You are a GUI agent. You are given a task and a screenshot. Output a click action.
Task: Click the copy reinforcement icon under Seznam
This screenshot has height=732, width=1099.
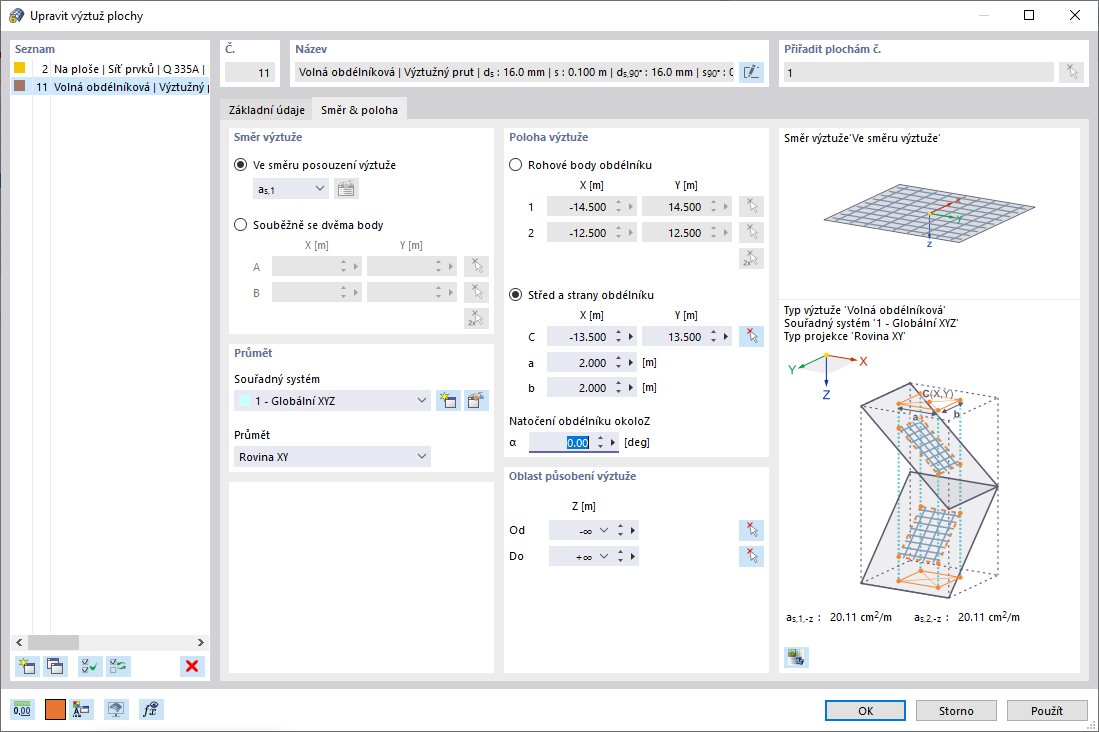[55, 666]
